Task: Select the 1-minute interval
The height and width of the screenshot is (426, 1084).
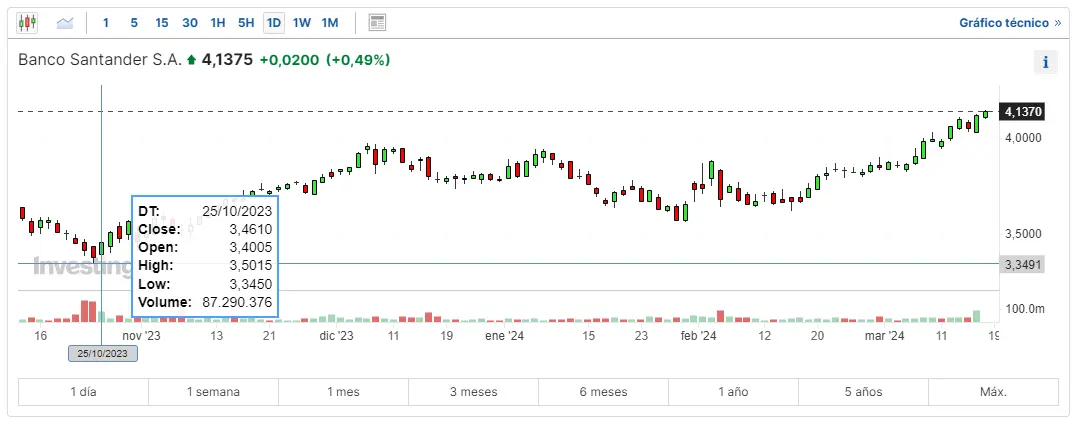Action: [106, 22]
